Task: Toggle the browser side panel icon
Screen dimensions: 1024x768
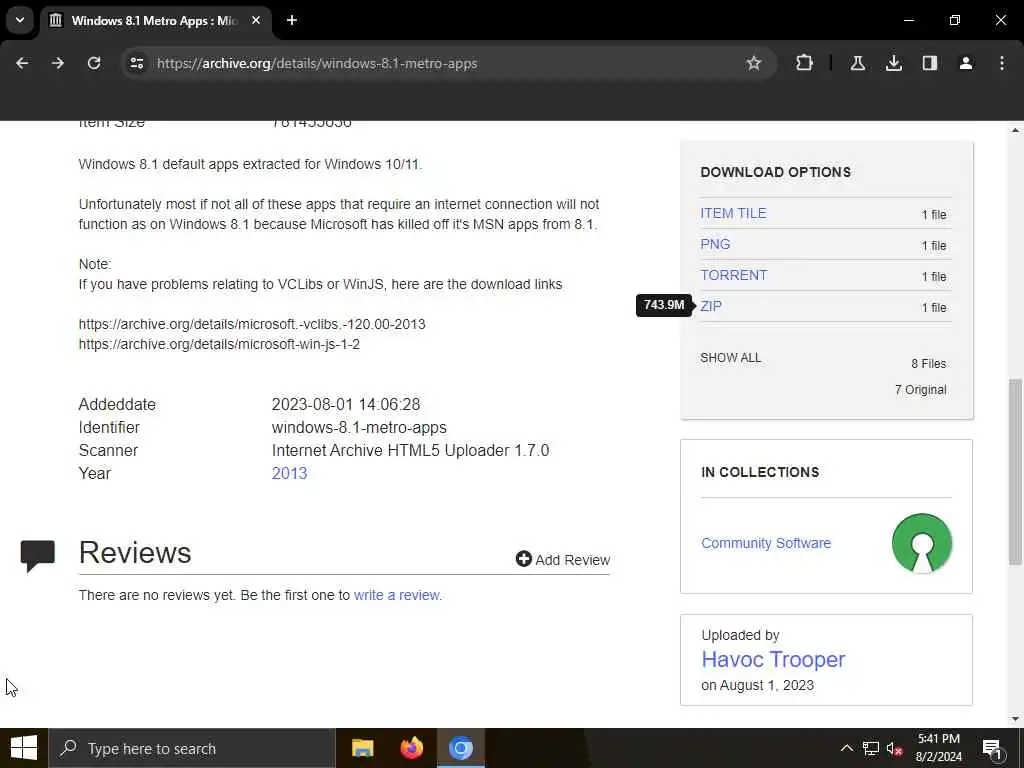Action: [x=929, y=63]
